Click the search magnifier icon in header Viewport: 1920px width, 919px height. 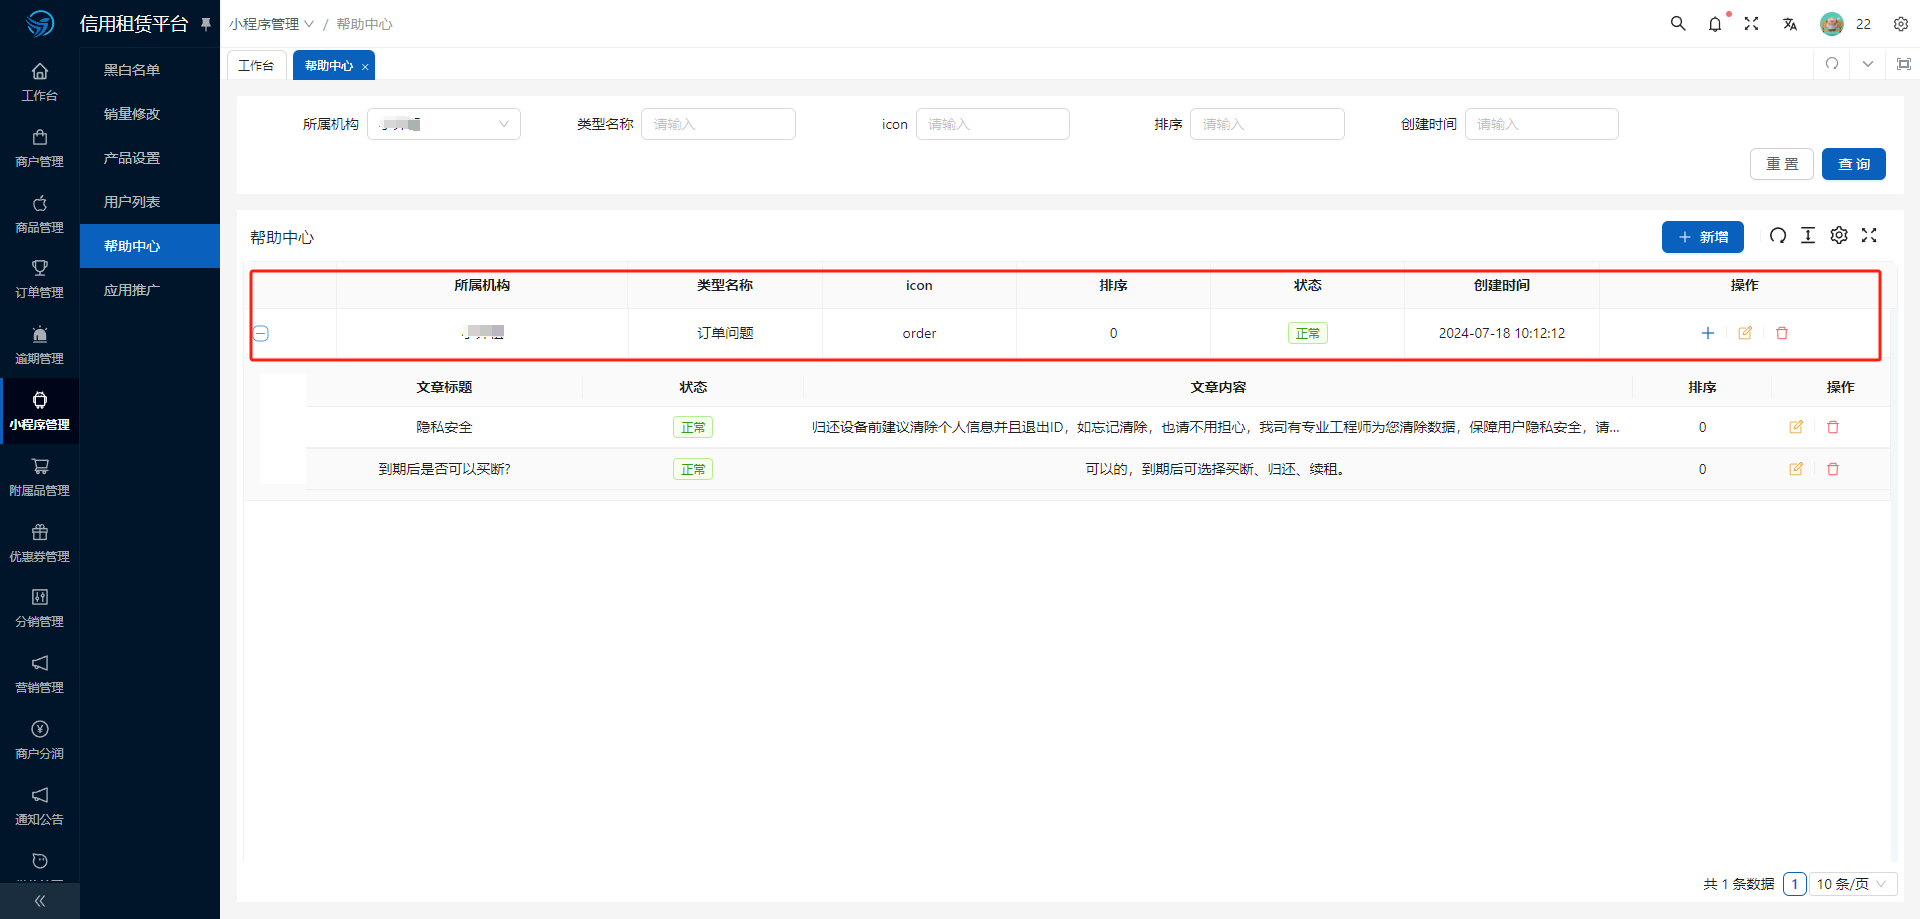(x=1678, y=23)
